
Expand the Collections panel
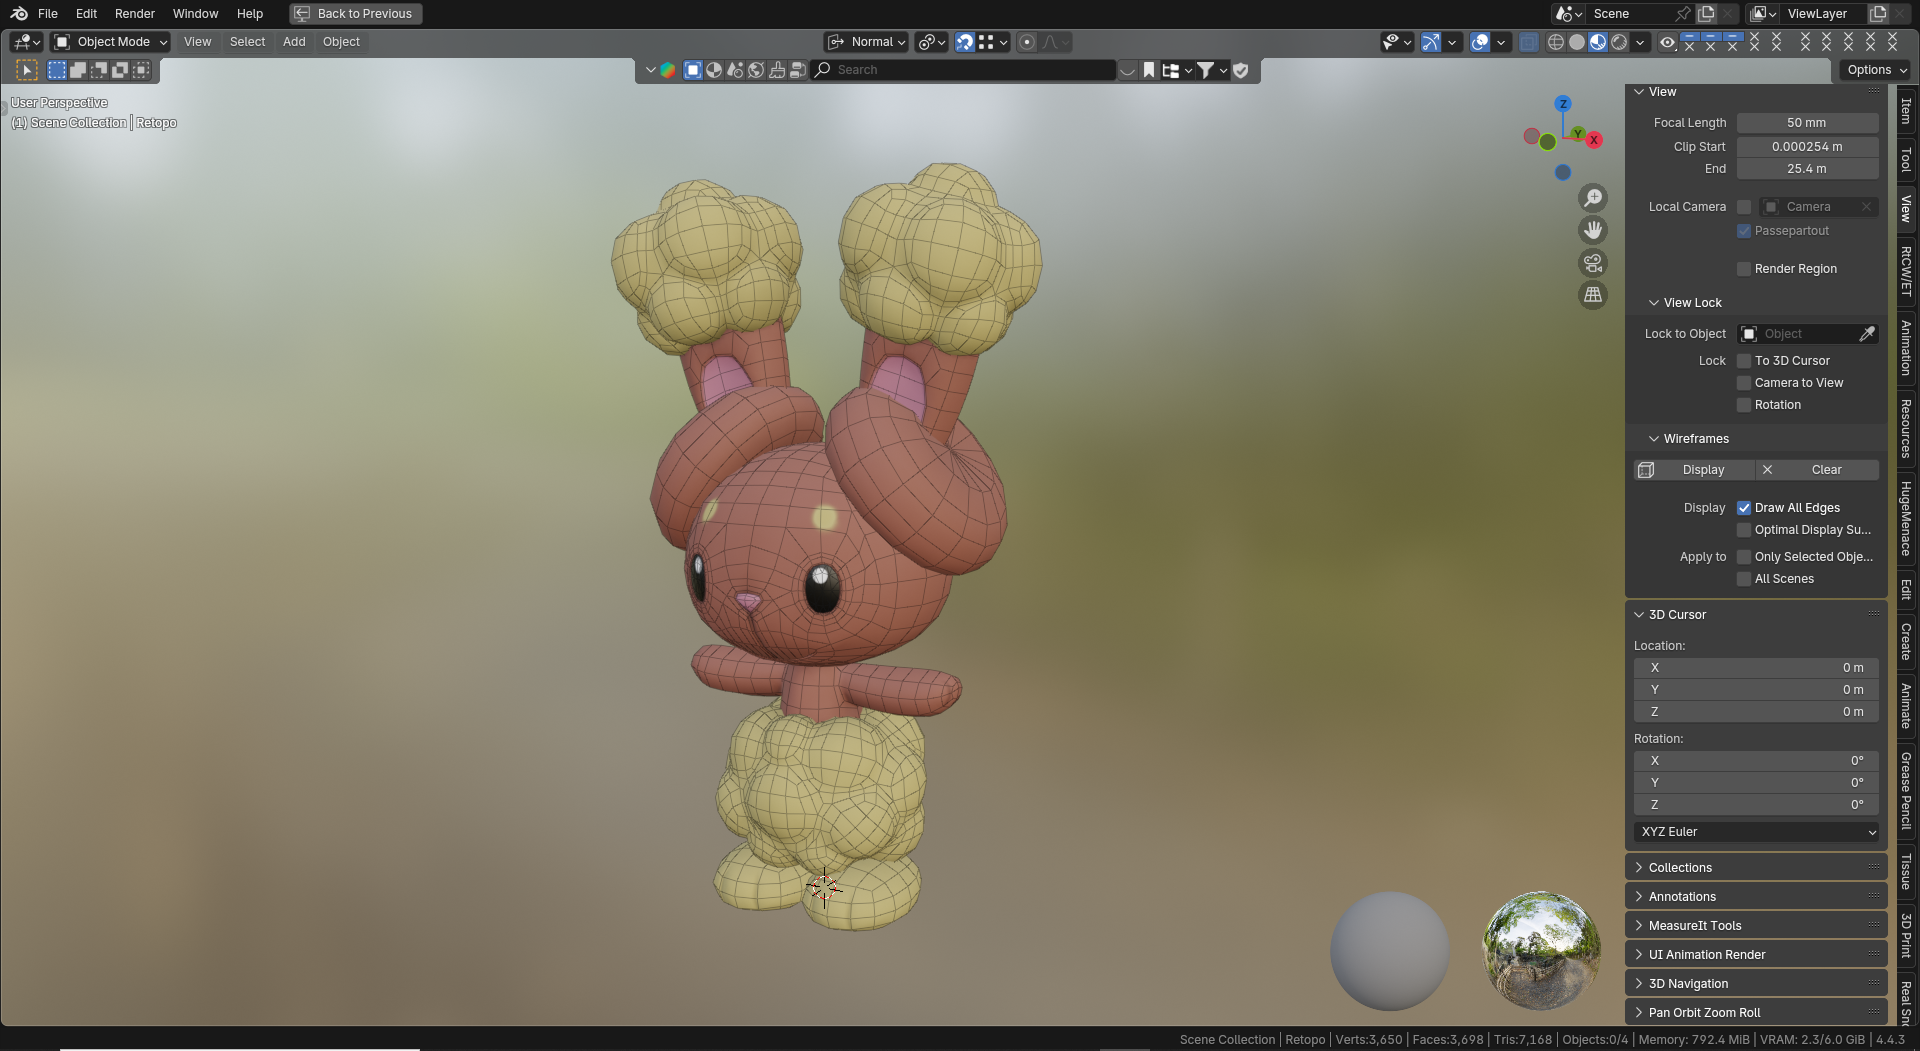point(1680,868)
